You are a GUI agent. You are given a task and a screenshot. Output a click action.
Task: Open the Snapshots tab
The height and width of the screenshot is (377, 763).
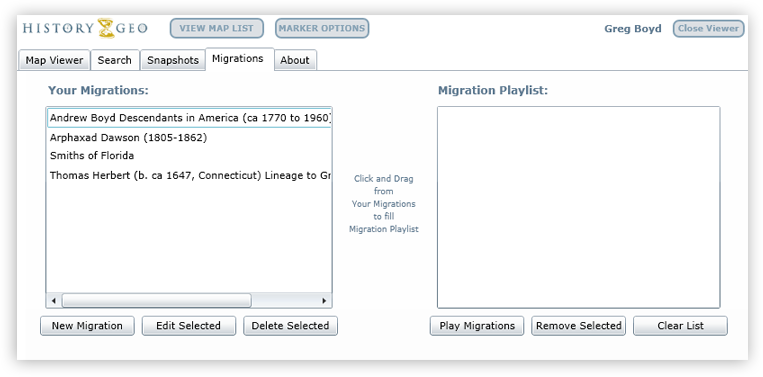pos(173,60)
